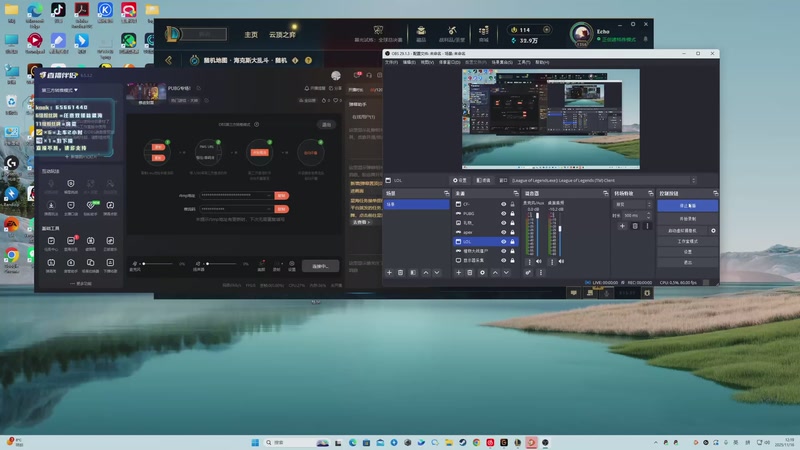
Task: Open OBS 工具 menu
Action: click(523, 62)
